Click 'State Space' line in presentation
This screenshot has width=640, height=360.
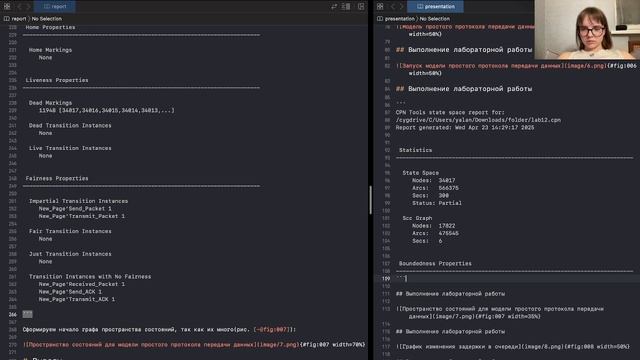(x=420, y=173)
